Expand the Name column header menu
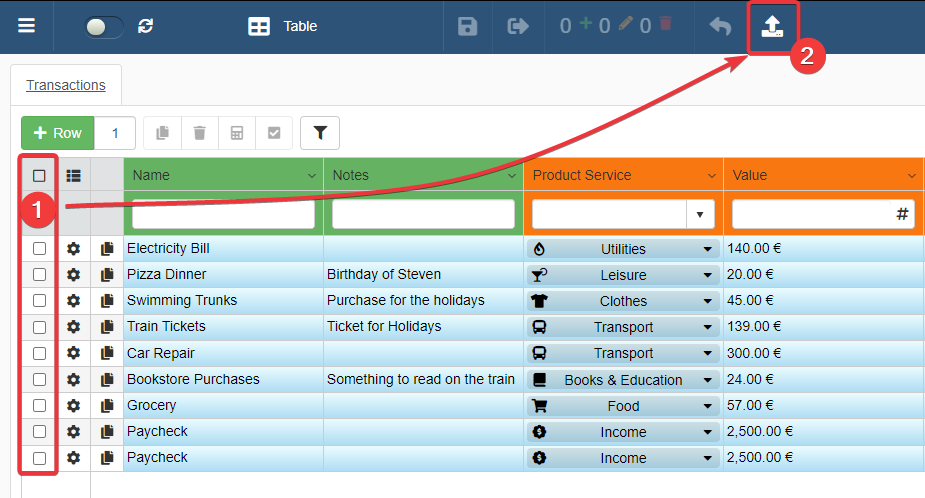This screenshot has height=498, width=925. click(310, 176)
